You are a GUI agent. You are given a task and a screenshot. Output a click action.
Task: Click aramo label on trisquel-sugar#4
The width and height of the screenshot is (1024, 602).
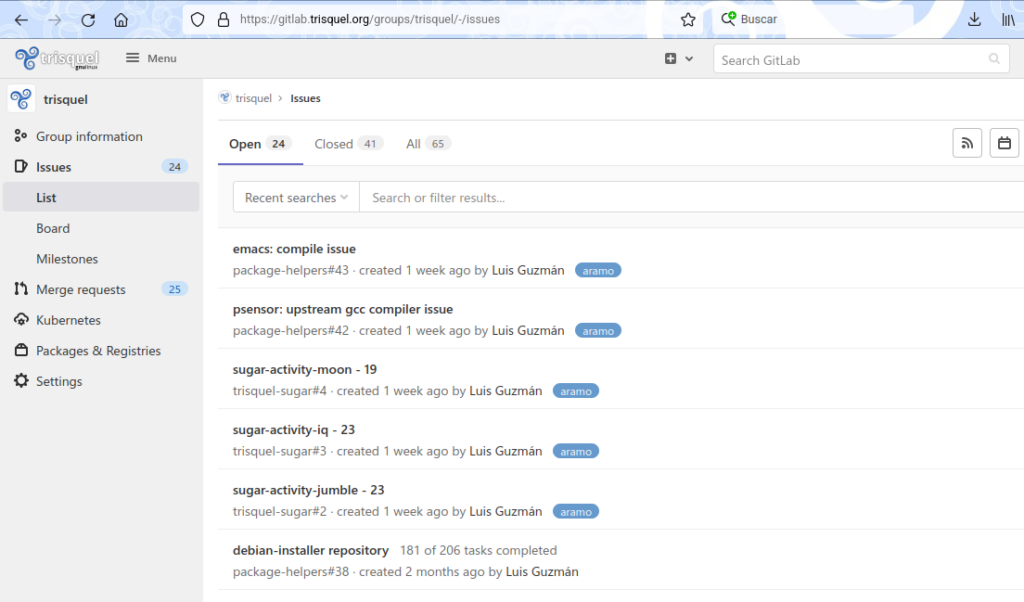coord(575,391)
